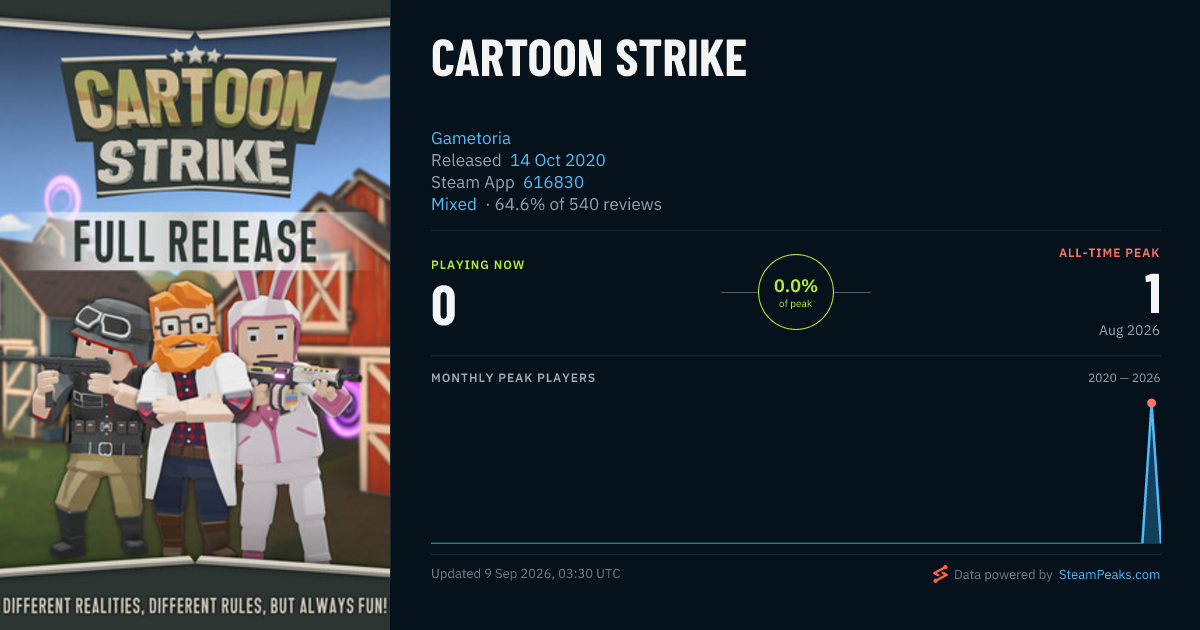This screenshot has height=630, width=1200.
Task: Open the Gametoria developer link
Action: (x=471, y=138)
